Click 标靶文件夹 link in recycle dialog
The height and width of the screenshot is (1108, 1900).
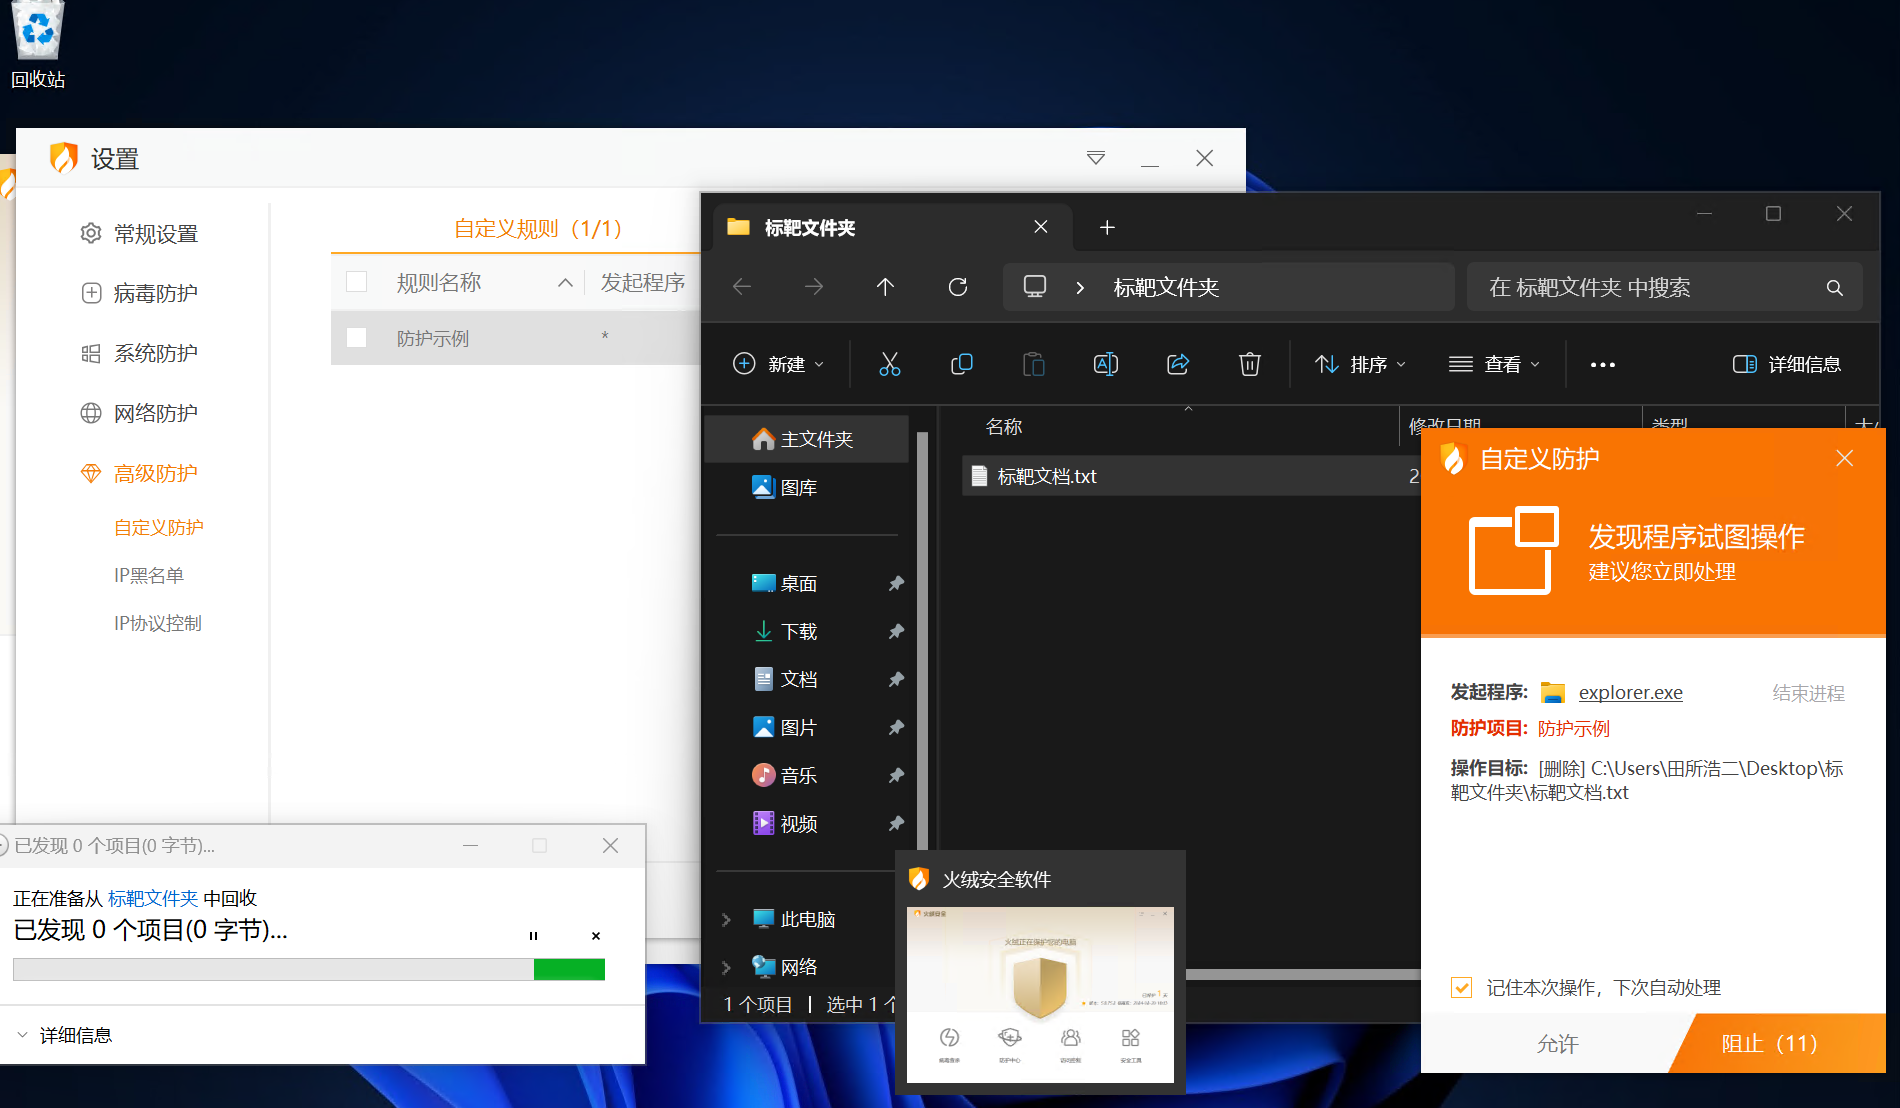pyautogui.click(x=153, y=898)
